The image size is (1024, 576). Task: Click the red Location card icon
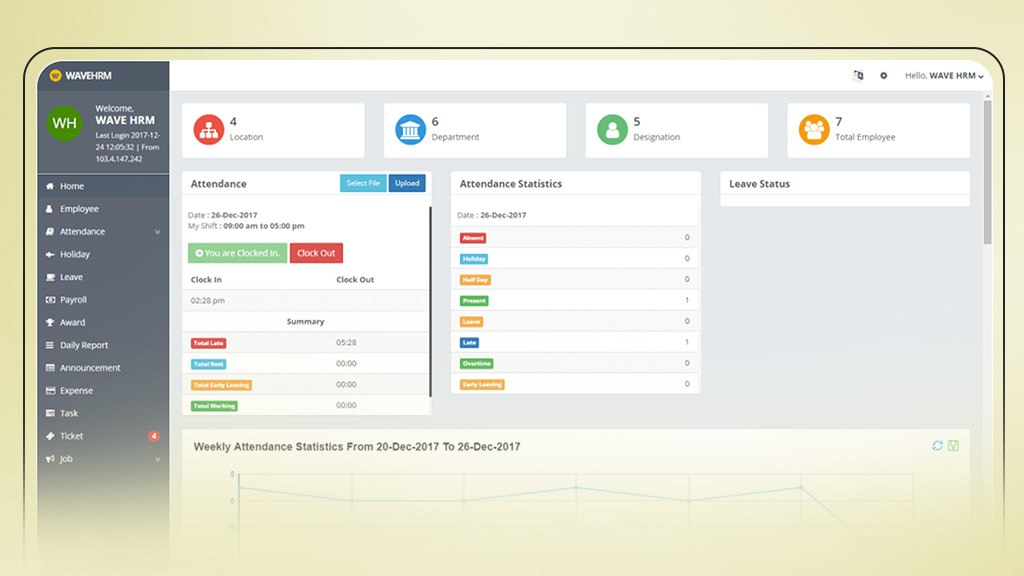[x=208, y=130]
